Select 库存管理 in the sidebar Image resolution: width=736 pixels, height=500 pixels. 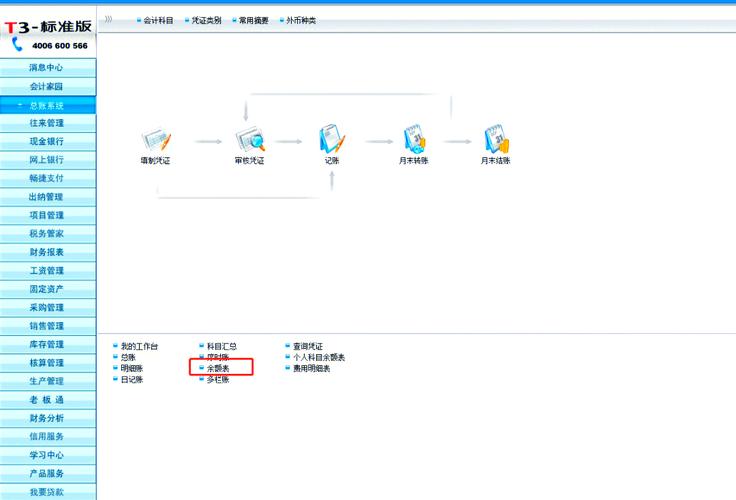coord(48,344)
